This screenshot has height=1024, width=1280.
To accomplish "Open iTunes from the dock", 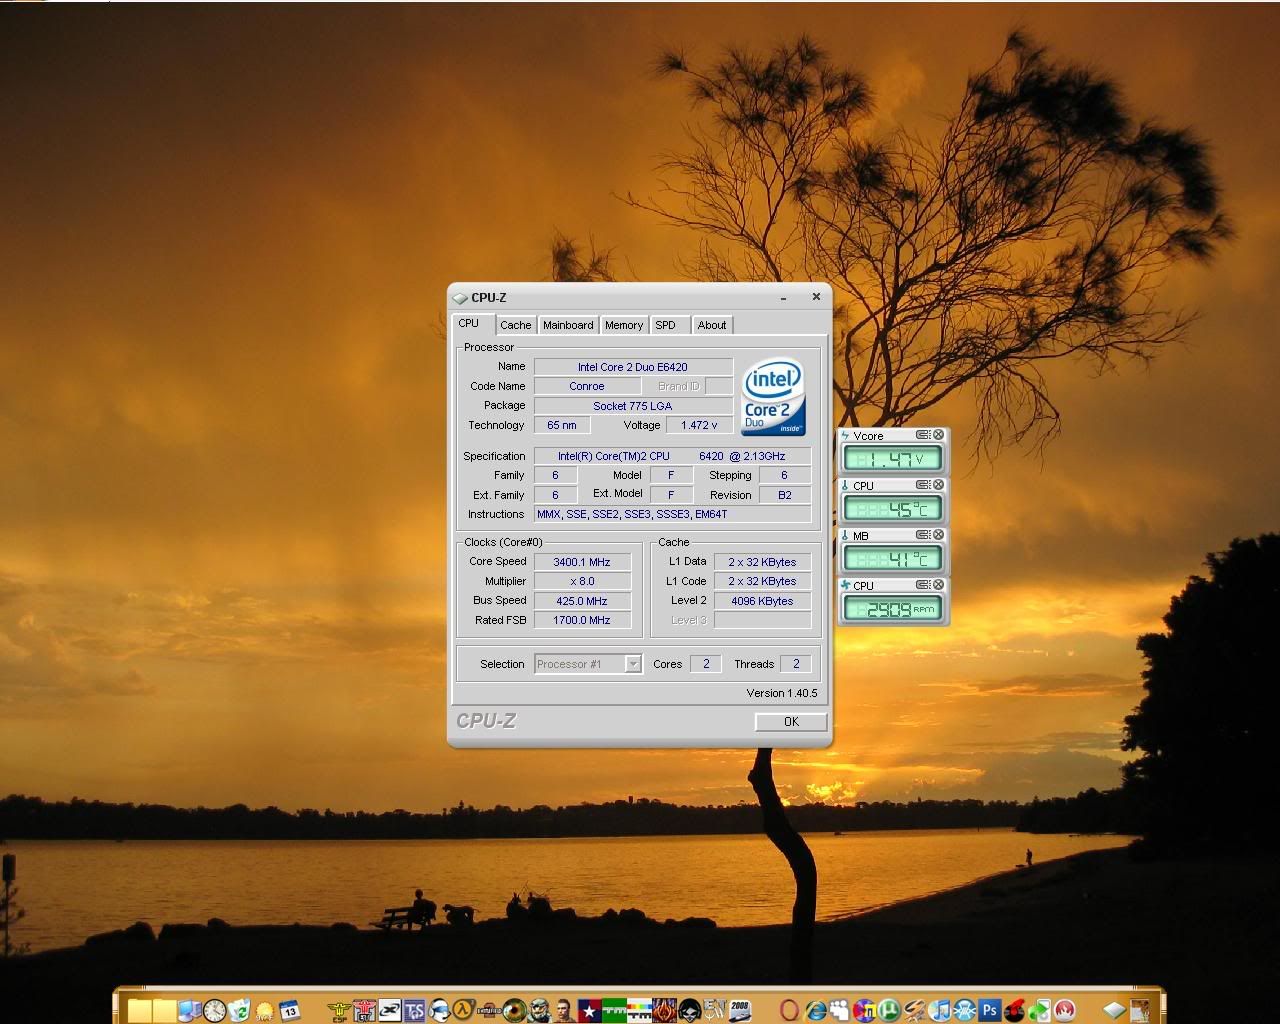I will pos(940,1010).
